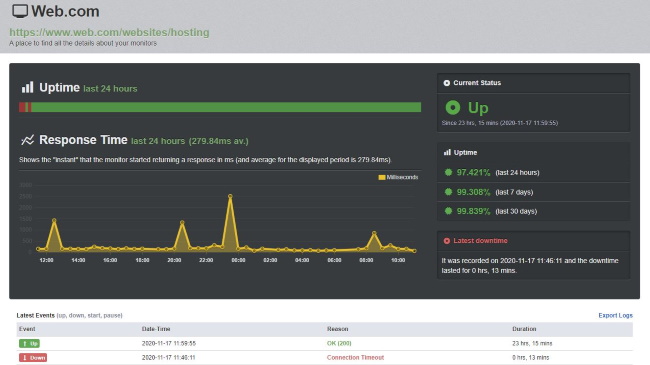The height and width of the screenshot is (365, 650).
Task: Click the 97.421% last 24 hours value
Action: [473, 172]
